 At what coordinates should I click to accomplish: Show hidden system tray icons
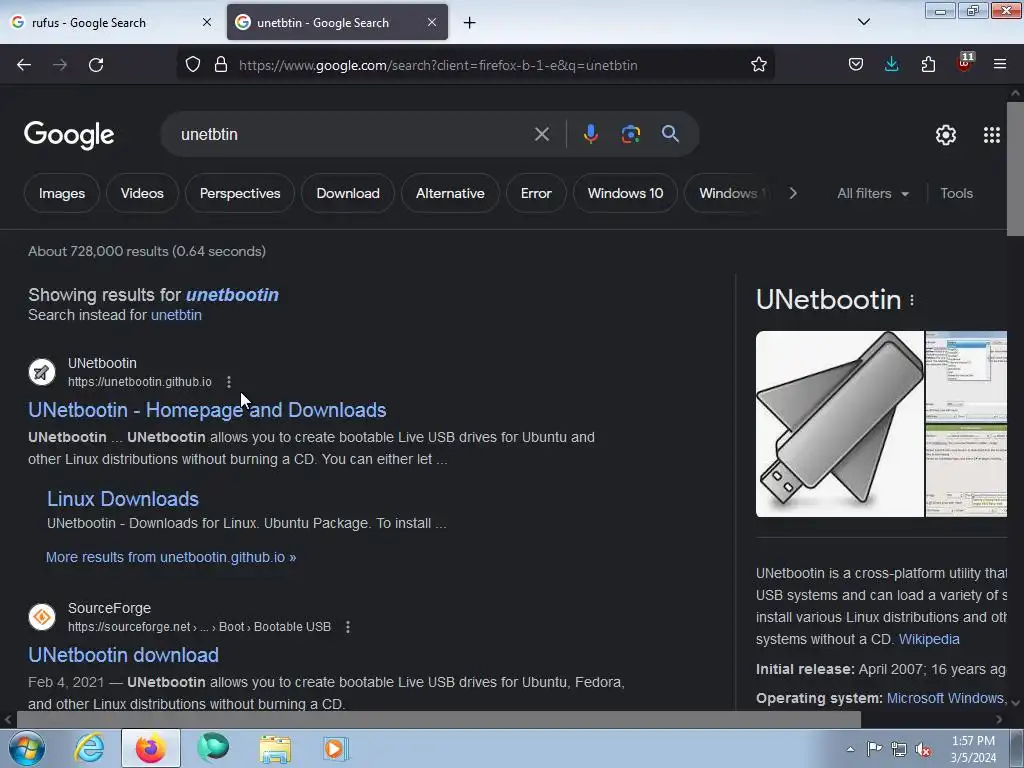[850, 750]
